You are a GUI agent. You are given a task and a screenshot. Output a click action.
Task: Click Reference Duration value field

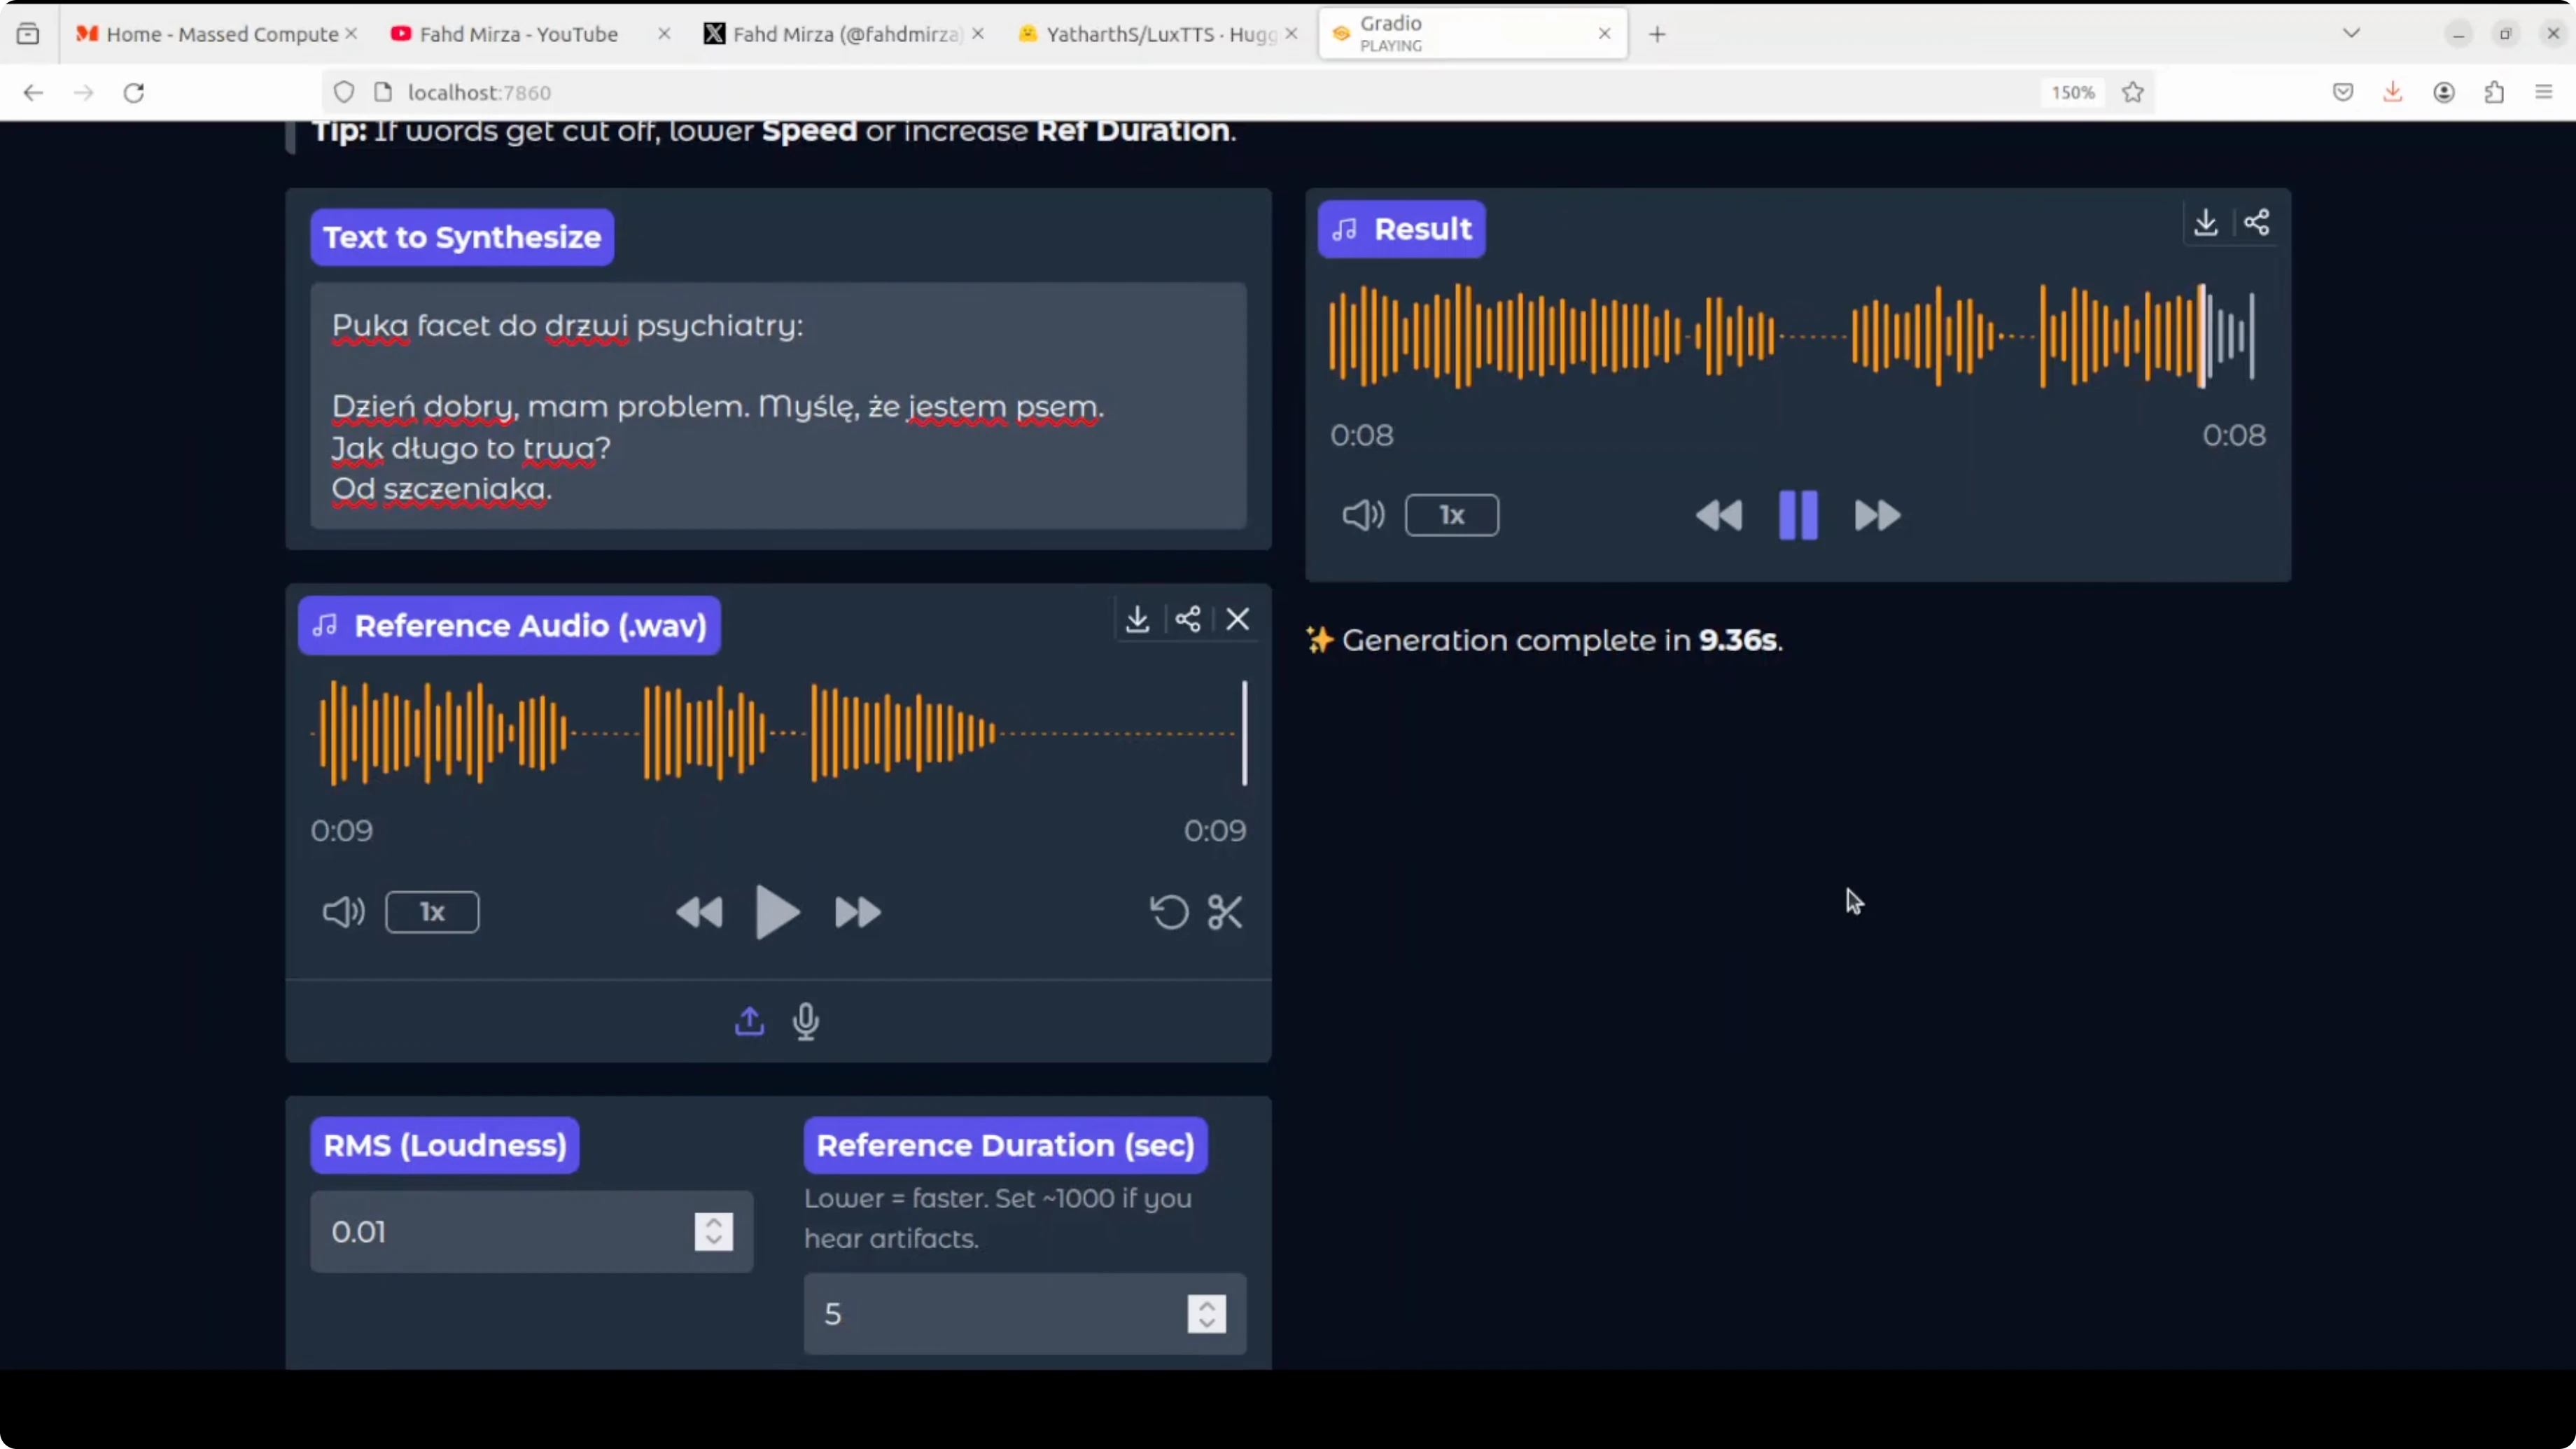[x=990, y=1313]
